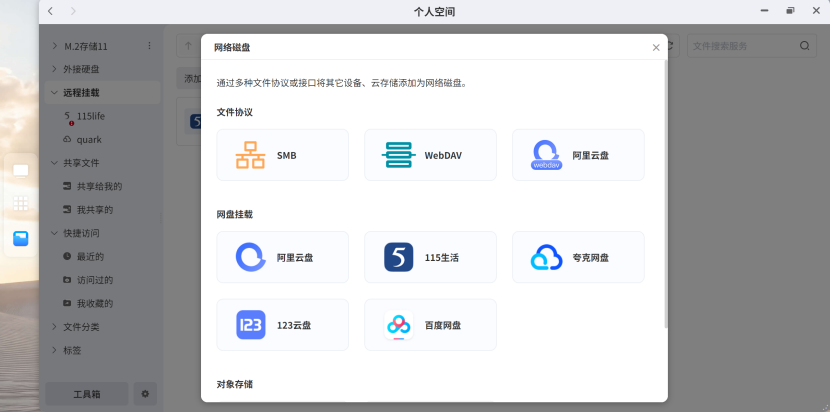The width and height of the screenshot is (830, 412).
Task: Add the 夸克网盘 cloud drive
Action: click(578, 257)
